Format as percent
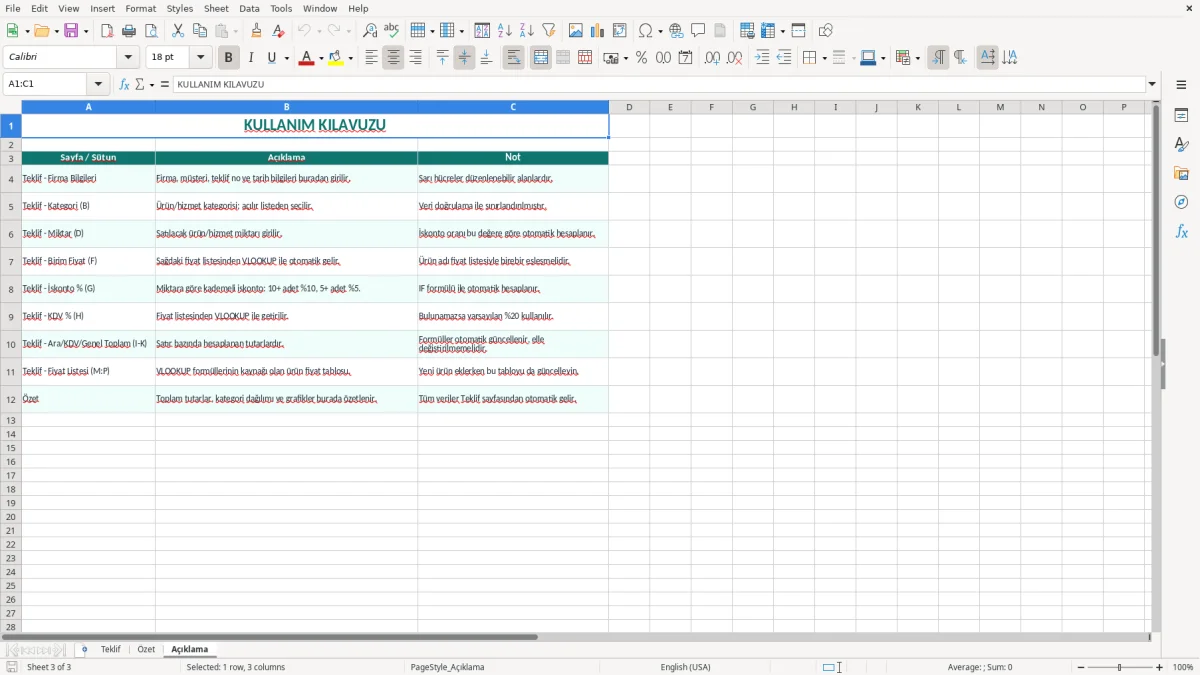This screenshot has width=1200, height=675. coord(641,58)
